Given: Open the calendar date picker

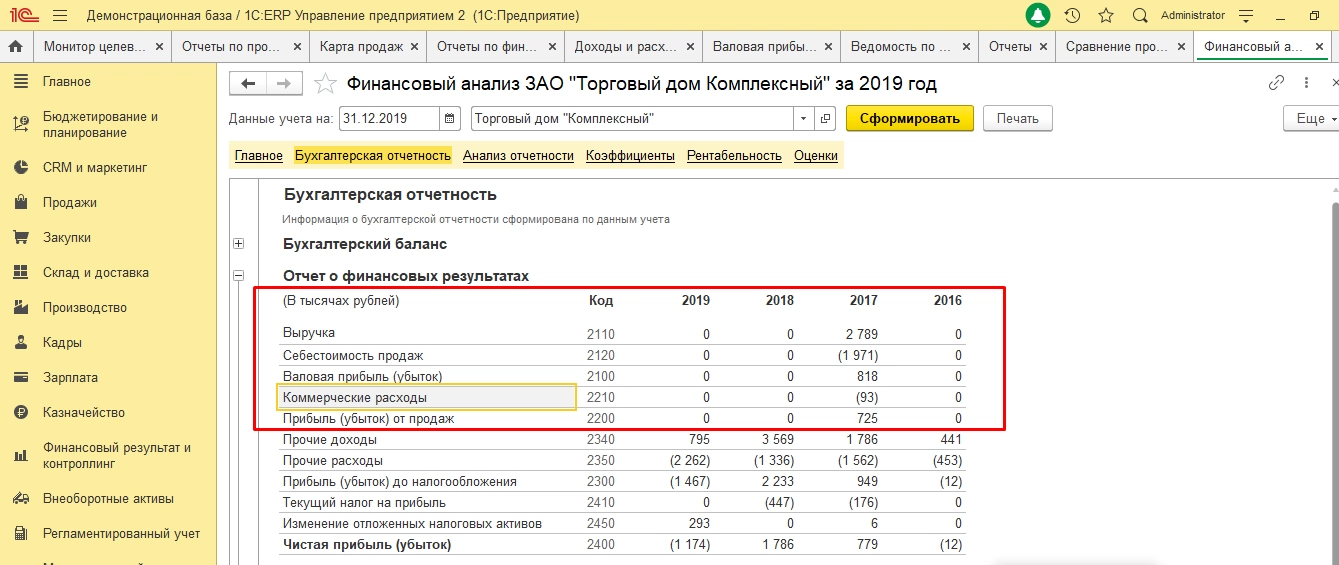Looking at the screenshot, I should click(x=450, y=118).
